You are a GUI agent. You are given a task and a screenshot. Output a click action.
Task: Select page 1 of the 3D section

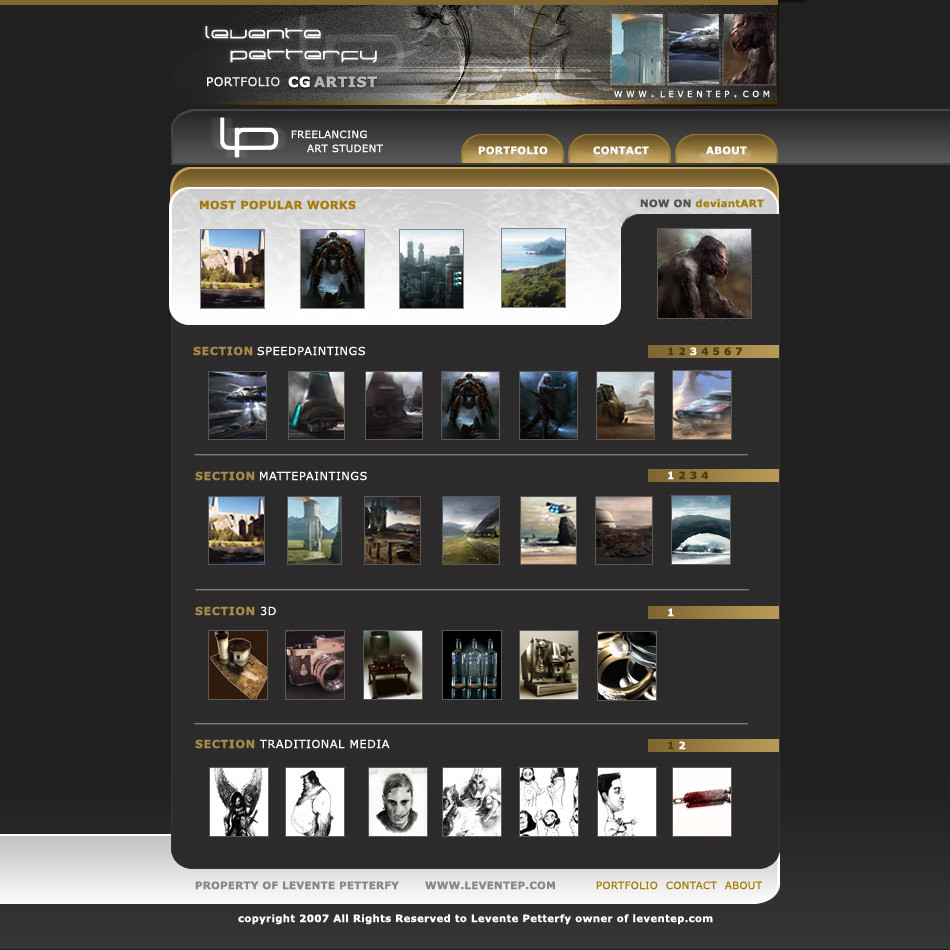click(x=670, y=613)
